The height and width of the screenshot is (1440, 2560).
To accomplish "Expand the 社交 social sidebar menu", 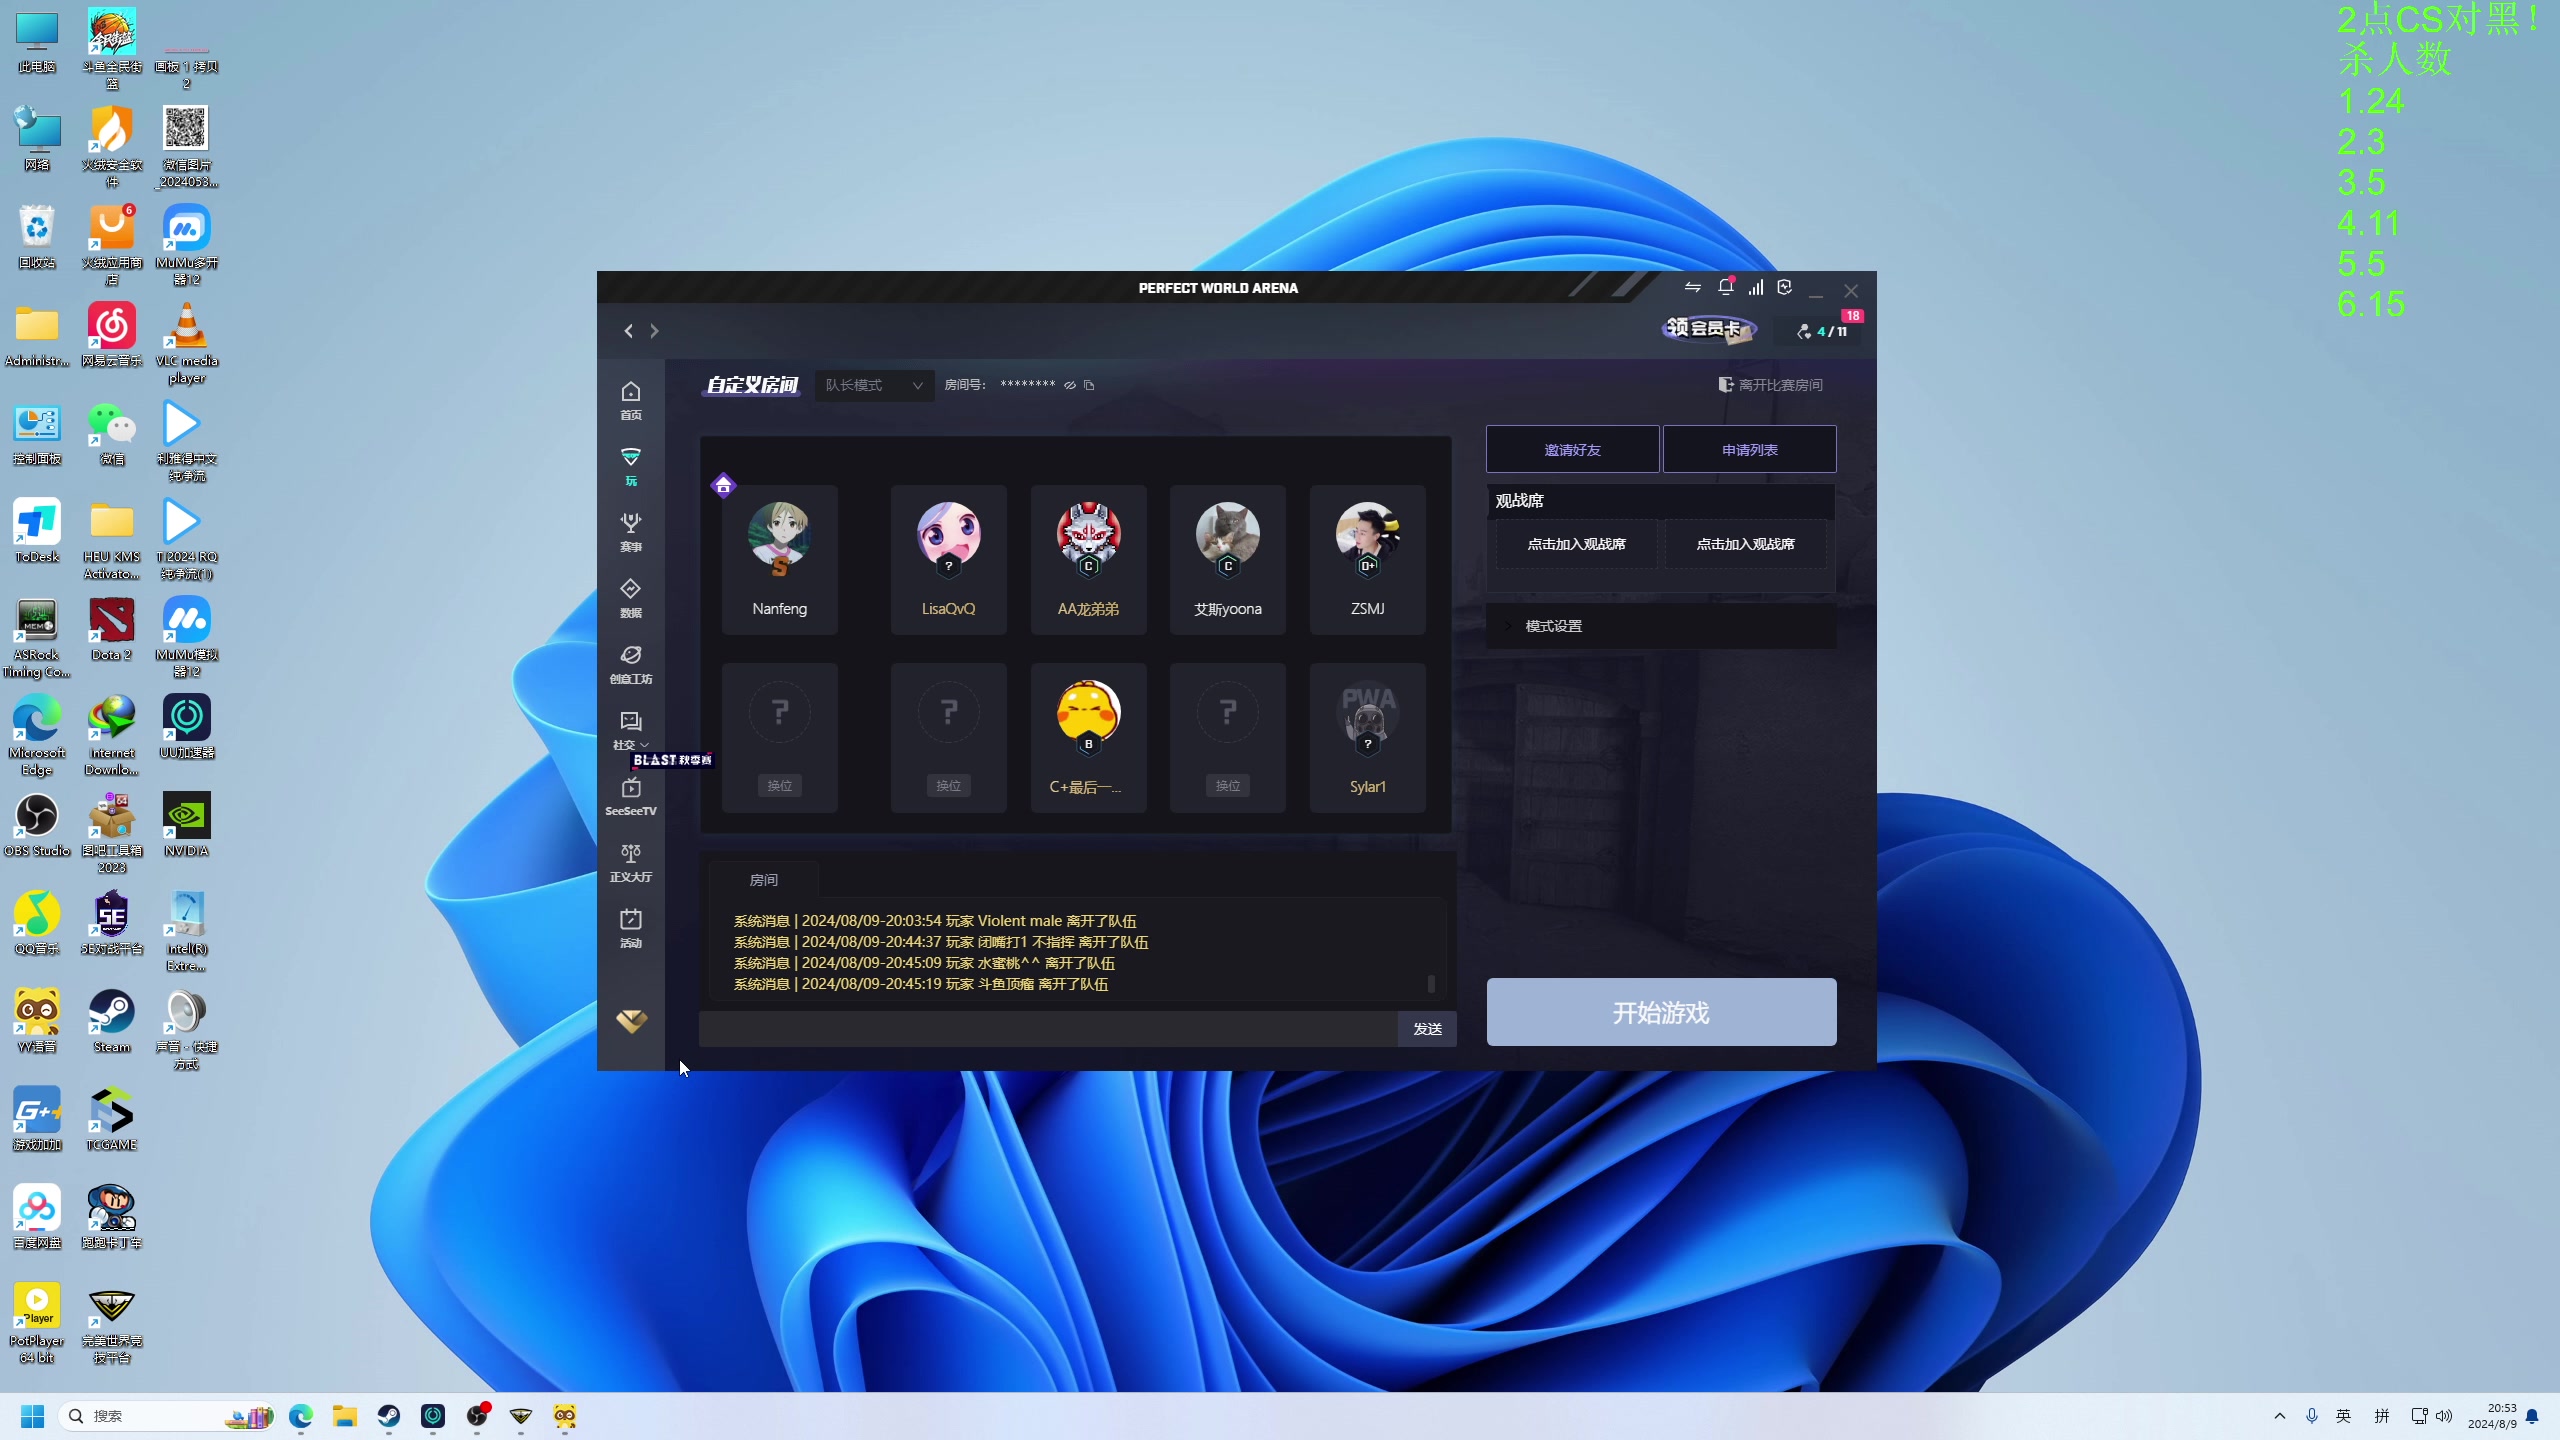I will tap(630, 730).
